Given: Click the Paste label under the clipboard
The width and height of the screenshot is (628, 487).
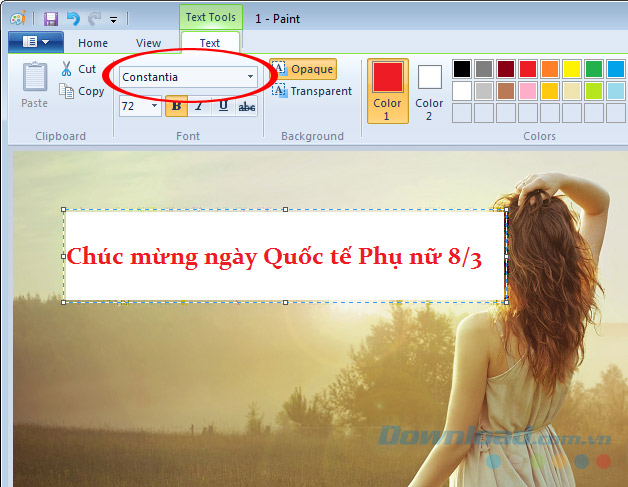Looking at the screenshot, I should 34,103.
